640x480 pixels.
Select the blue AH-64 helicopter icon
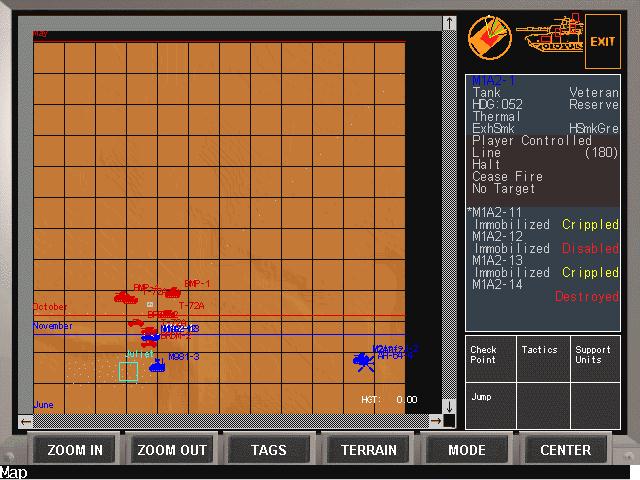[363, 362]
